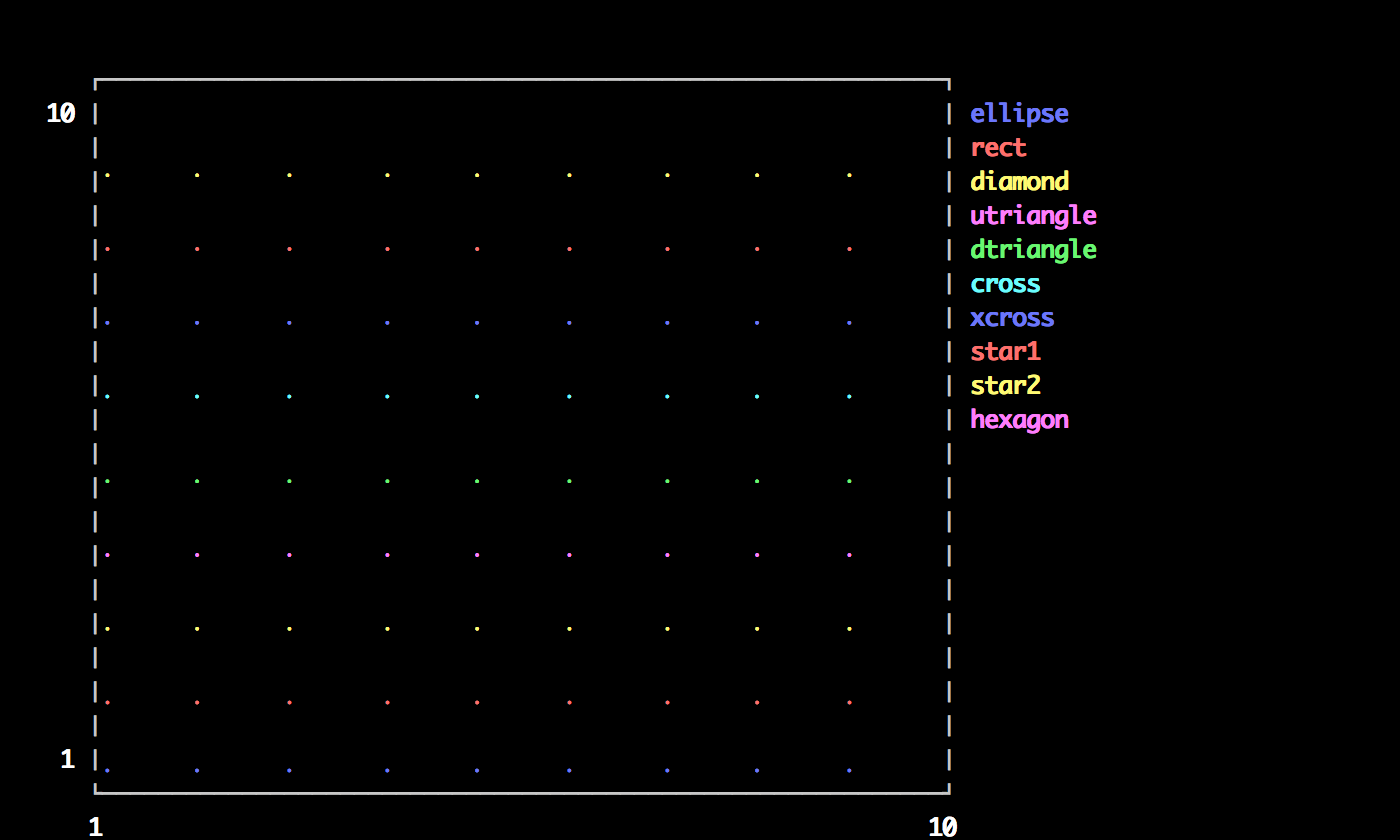Screen dimensions: 1400x840
Task: Select the hexagon legend entry
Action: tap(1019, 420)
